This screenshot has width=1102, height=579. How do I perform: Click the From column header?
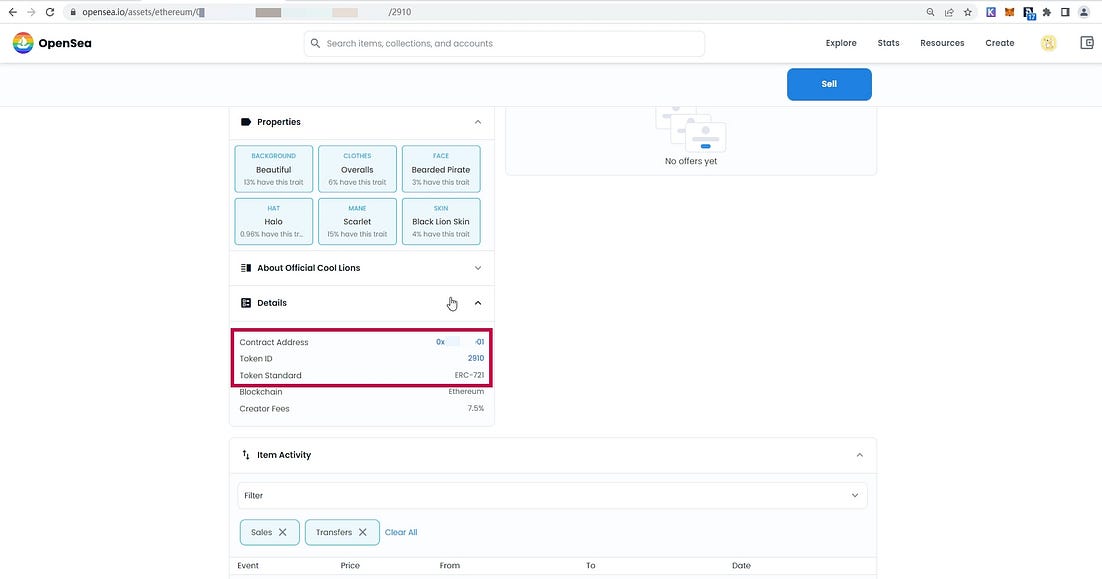point(450,565)
